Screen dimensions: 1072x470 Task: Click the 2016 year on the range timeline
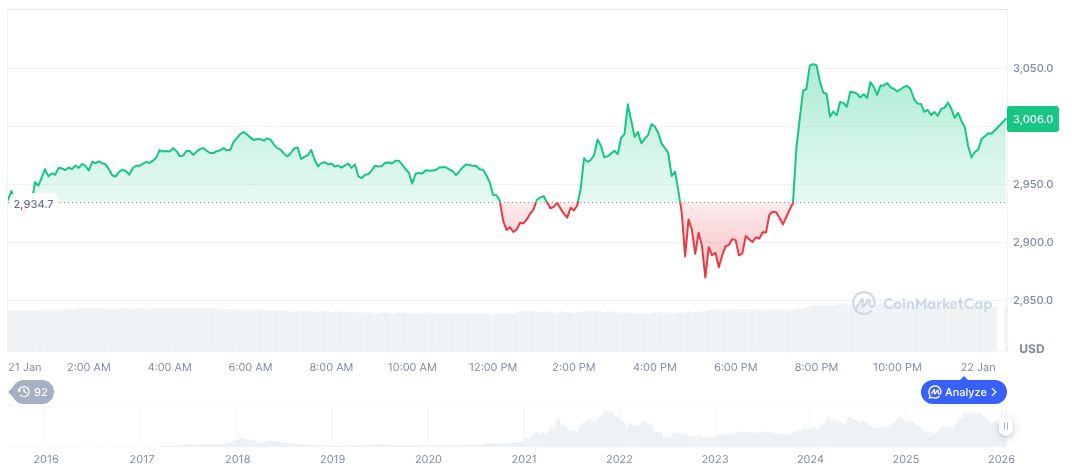pyautogui.click(x=46, y=459)
